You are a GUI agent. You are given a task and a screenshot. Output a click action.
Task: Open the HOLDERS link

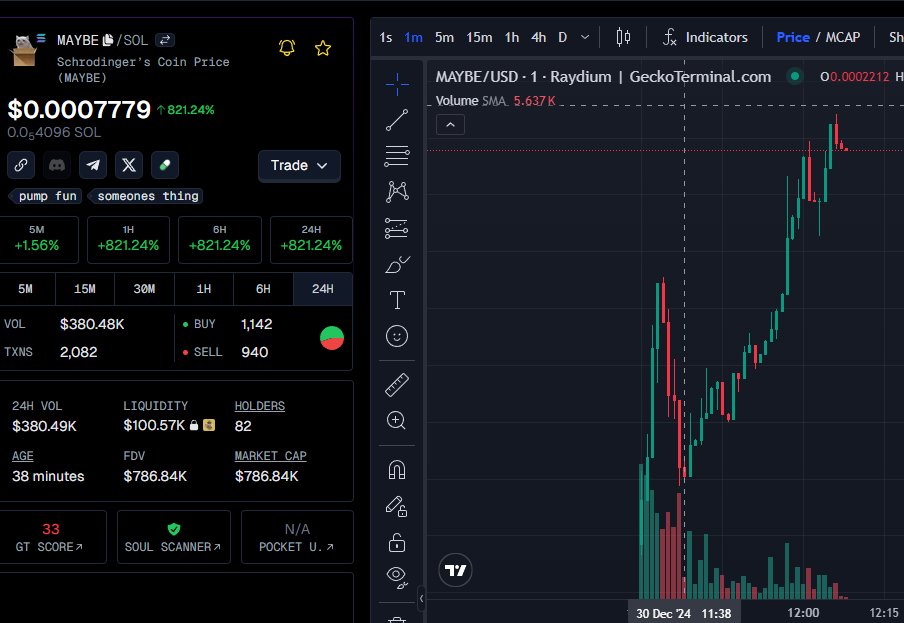click(259, 406)
